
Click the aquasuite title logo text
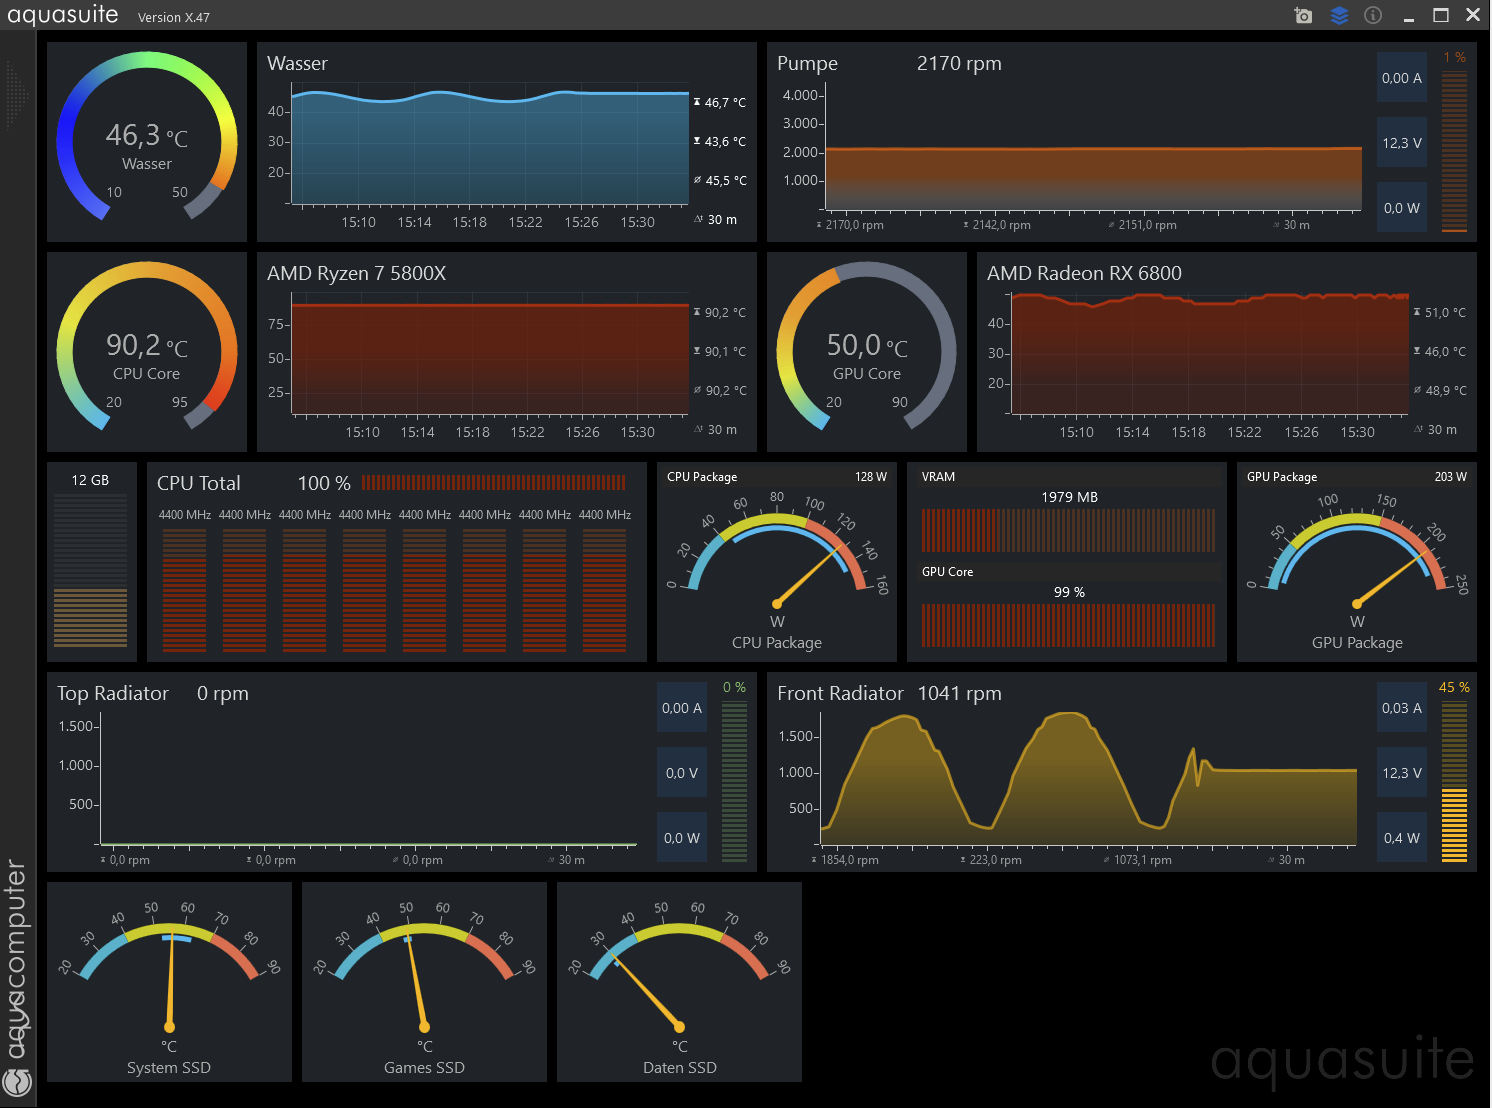click(62, 15)
